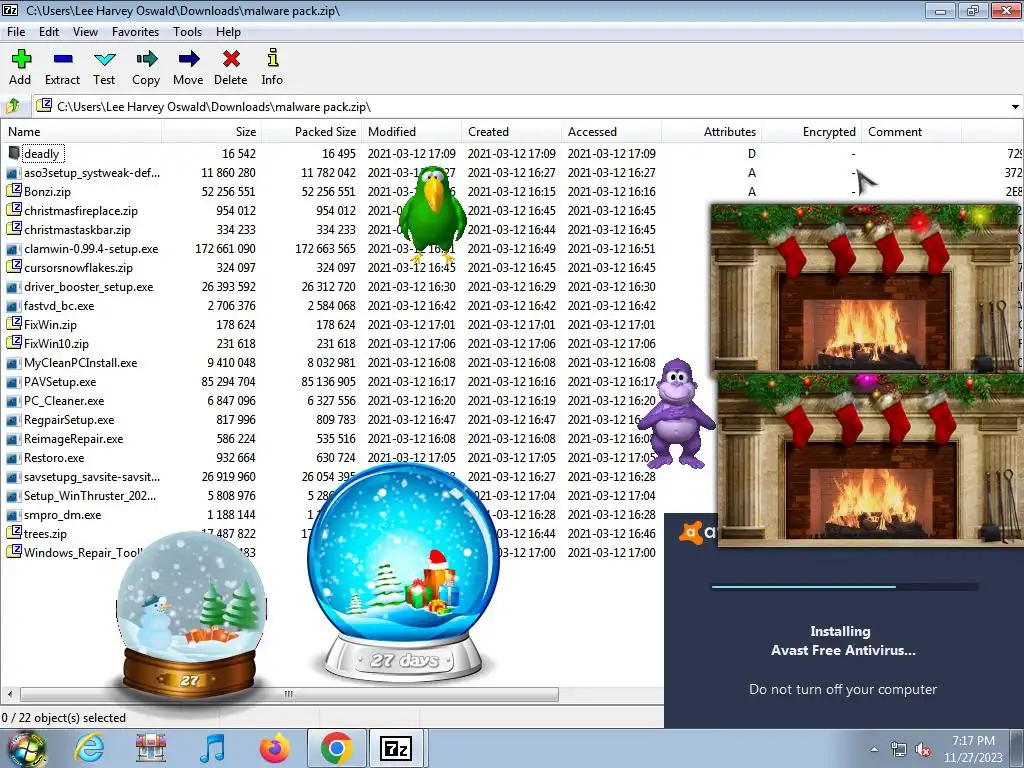Open the Favorites menu
The height and width of the screenshot is (768, 1024).
pyautogui.click(x=135, y=31)
